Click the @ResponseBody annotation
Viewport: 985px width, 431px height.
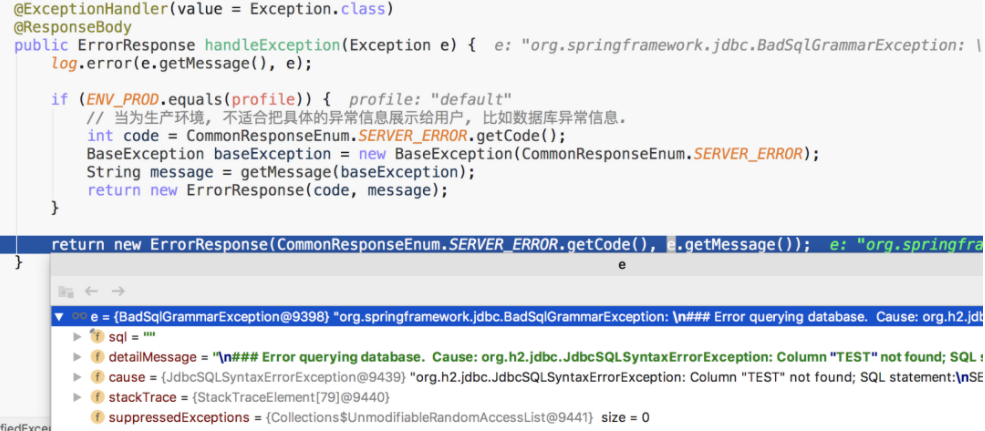click(73, 28)
